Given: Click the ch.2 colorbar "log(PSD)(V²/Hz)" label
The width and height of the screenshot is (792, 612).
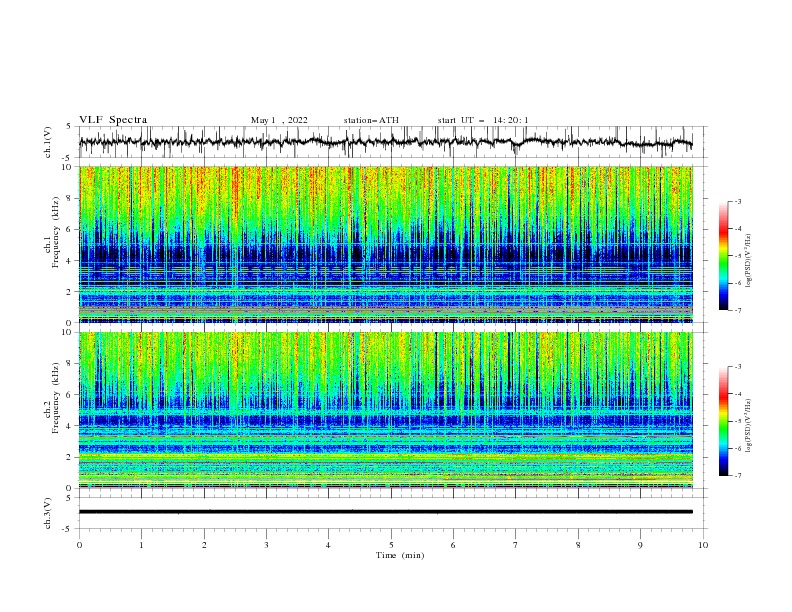Looking at the screenshot, I should click(748, 426).
